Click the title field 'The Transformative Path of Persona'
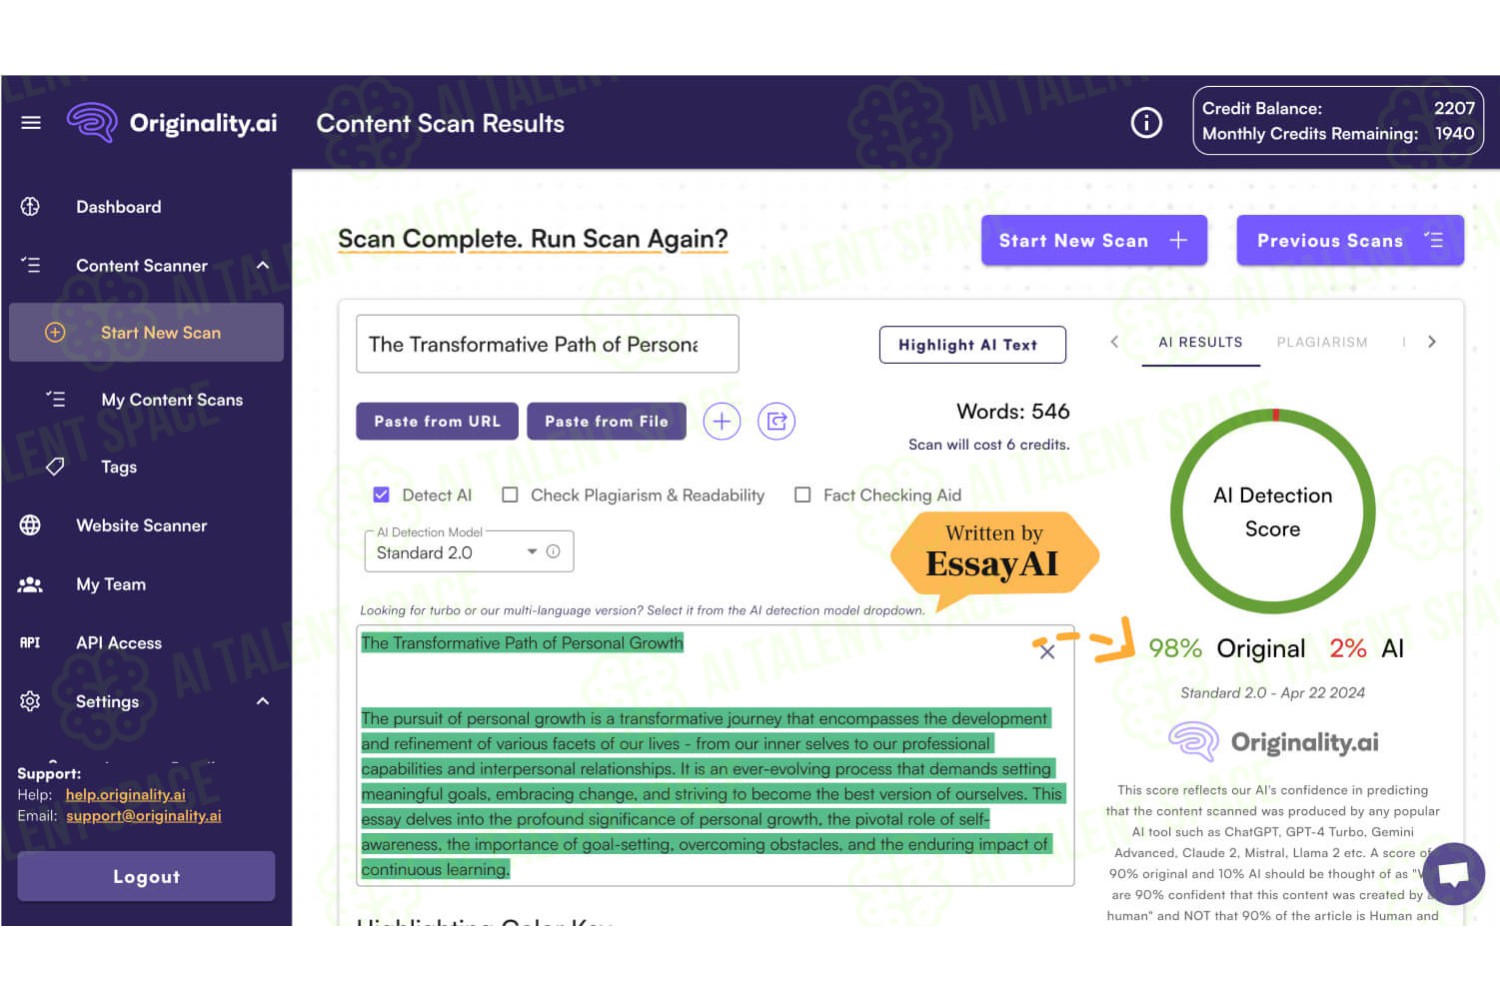This screenshot has height=1000, width=1500. (x=547, y=344)
